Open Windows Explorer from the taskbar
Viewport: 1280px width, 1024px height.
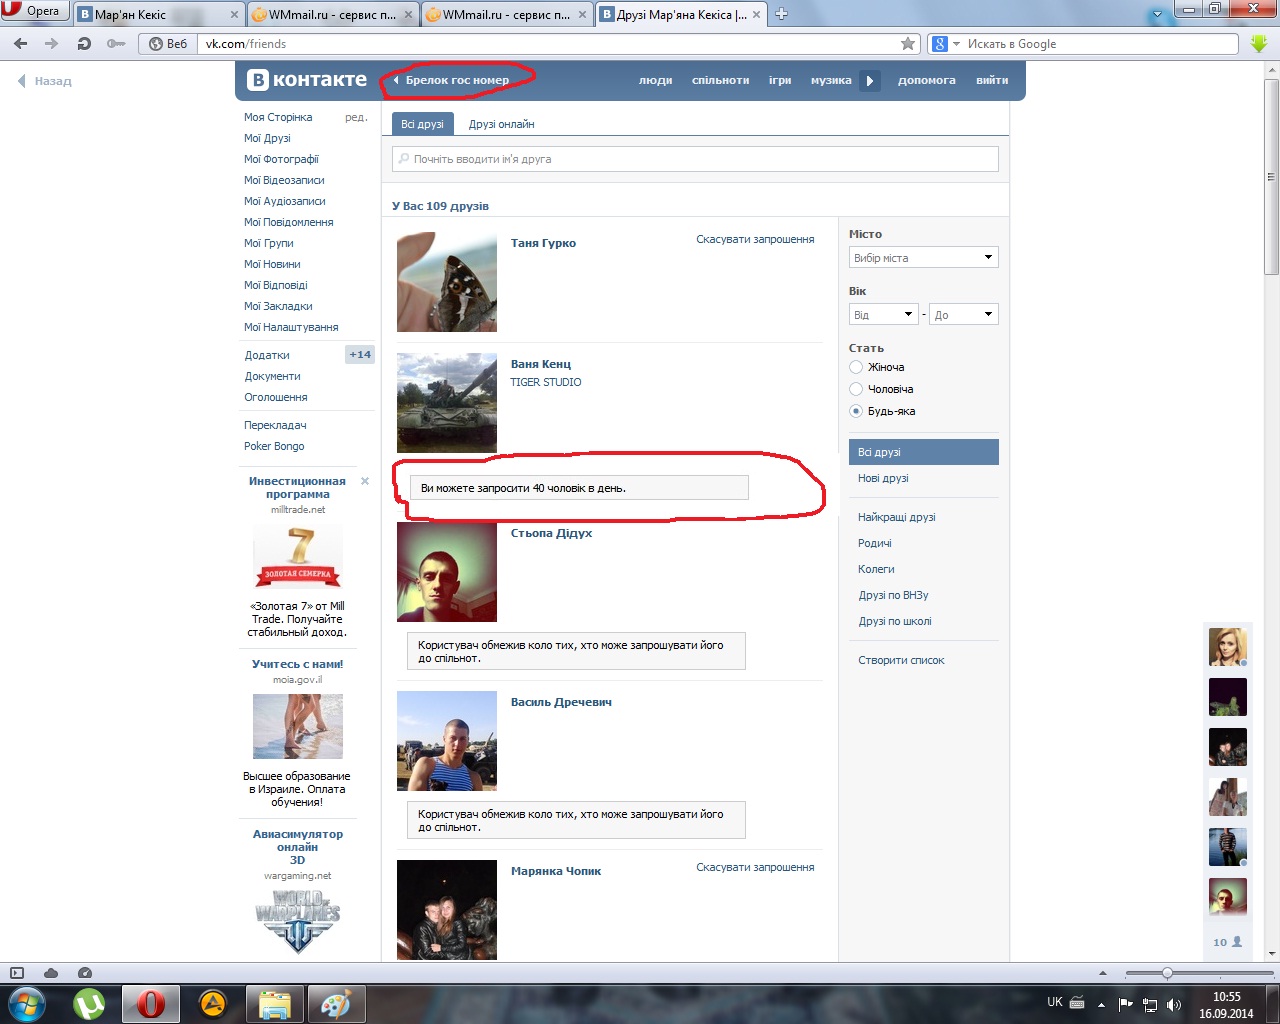(274, 1003)
